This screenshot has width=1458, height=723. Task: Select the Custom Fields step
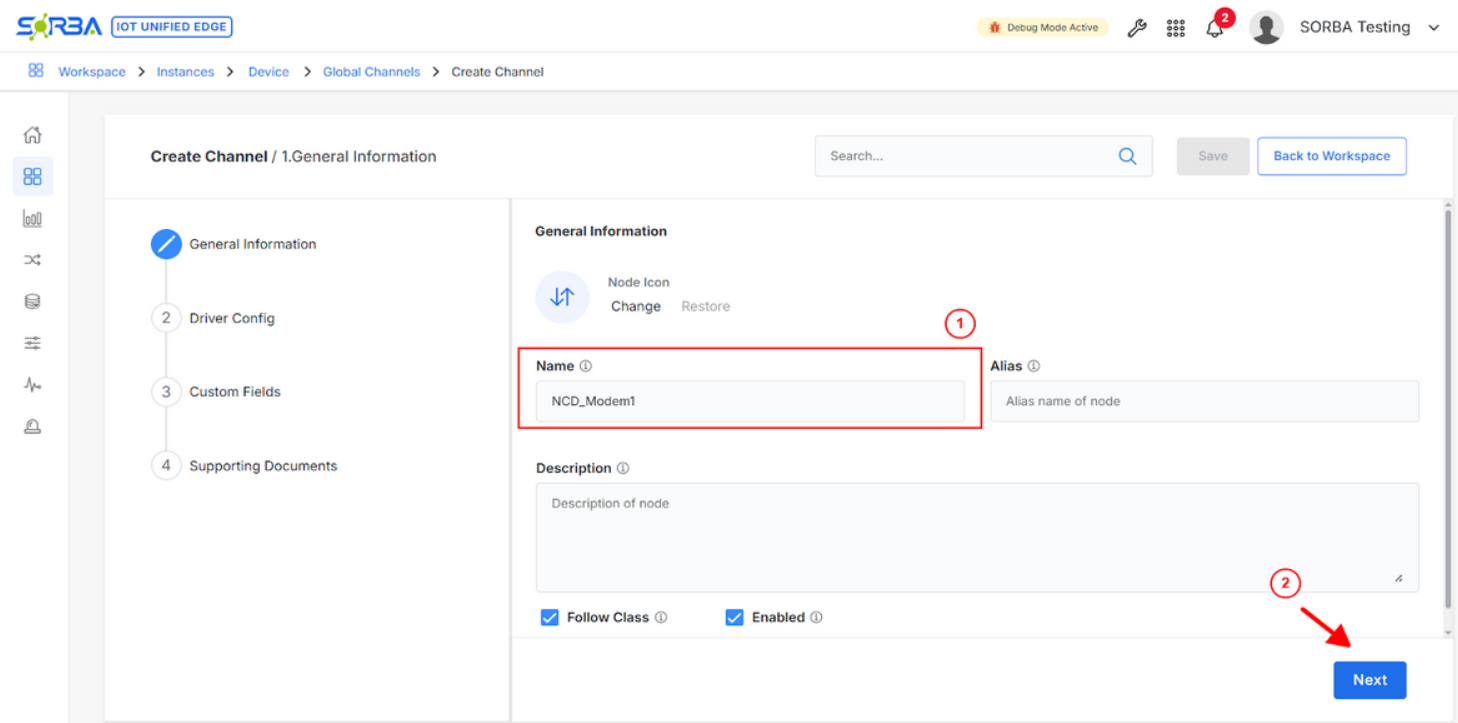point(235,392)
